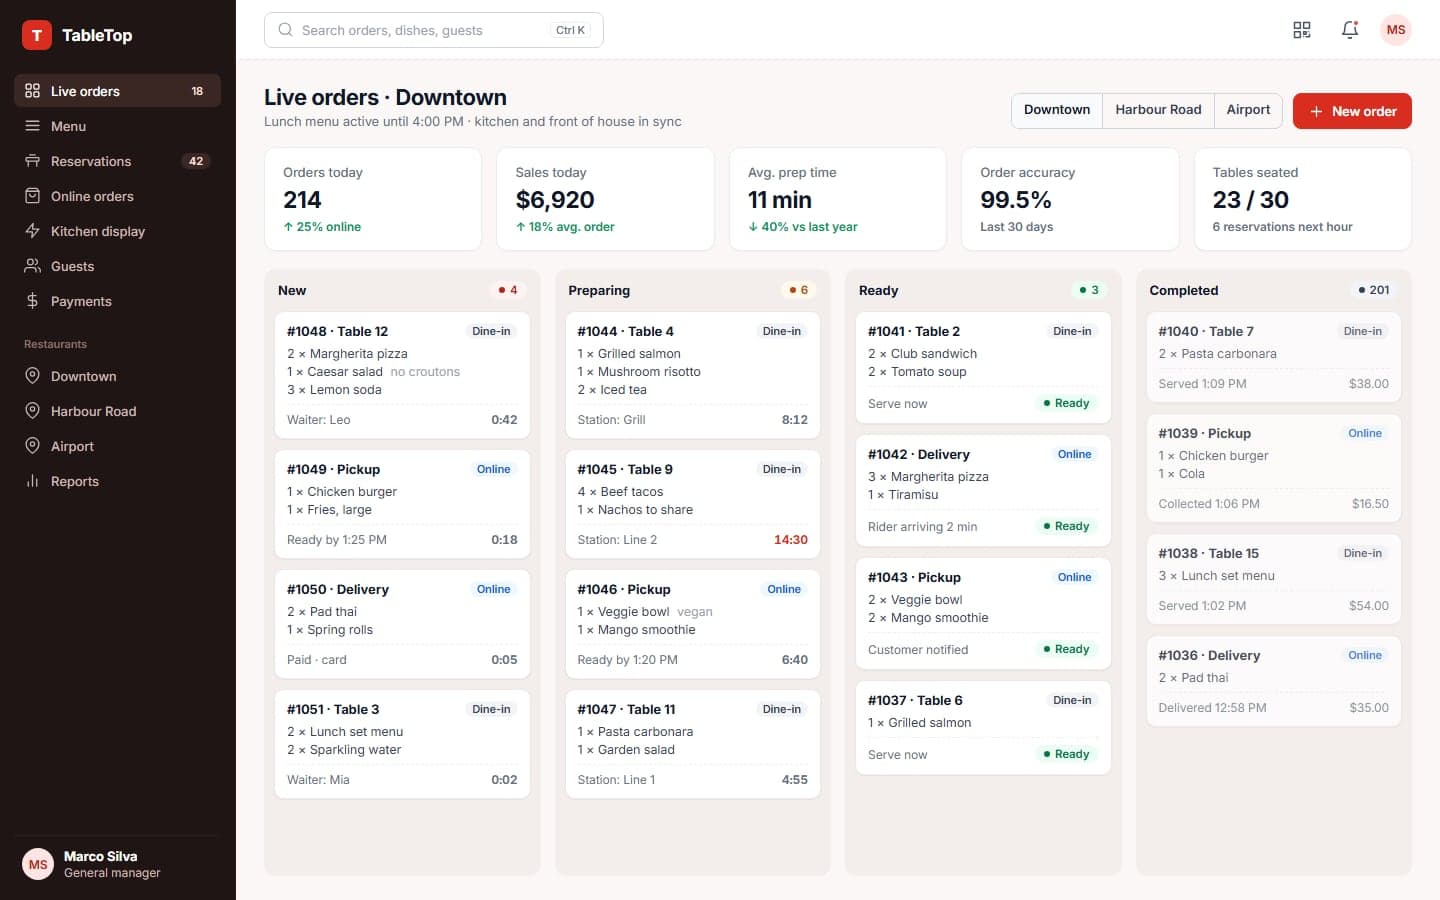
Task: Open Reservations sidebar icon
Action: pyautogui.click(x=32, y=161)
